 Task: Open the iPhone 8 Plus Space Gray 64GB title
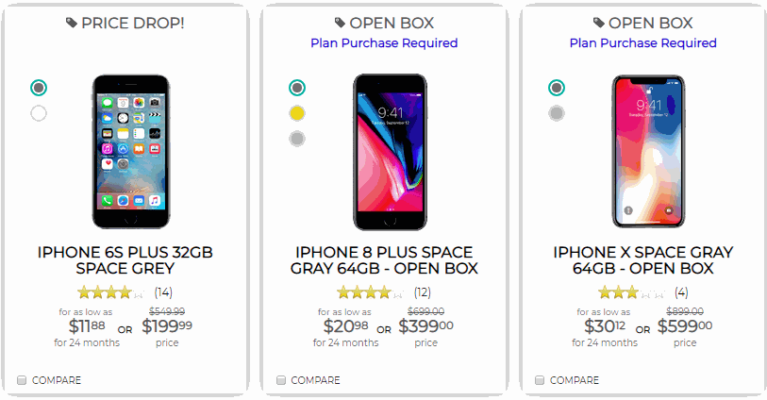click(x=384, y=260)
